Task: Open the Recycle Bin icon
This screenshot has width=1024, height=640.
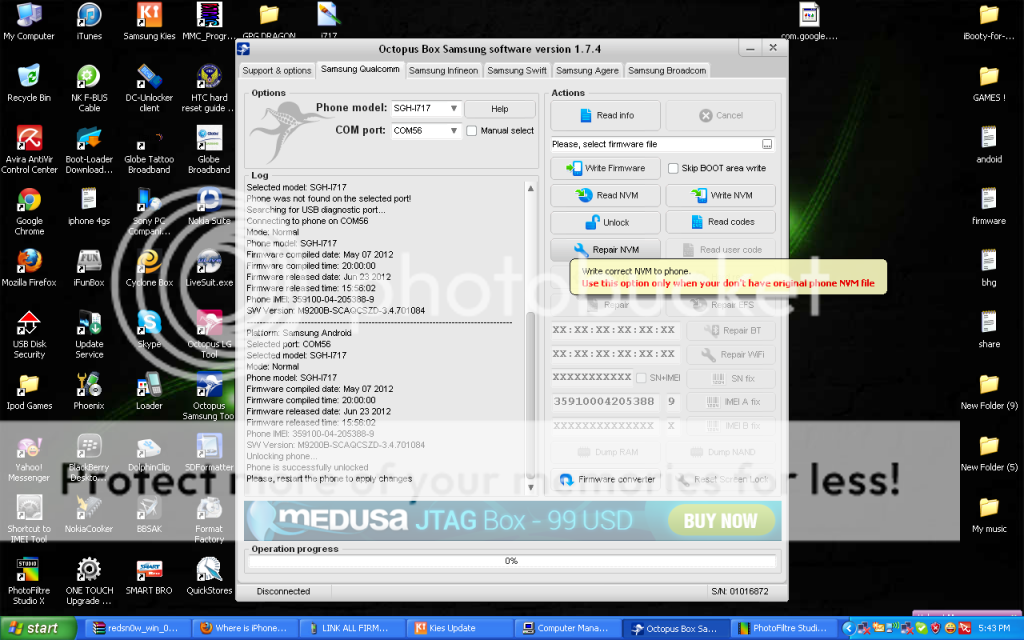Action: click(29, 83)
